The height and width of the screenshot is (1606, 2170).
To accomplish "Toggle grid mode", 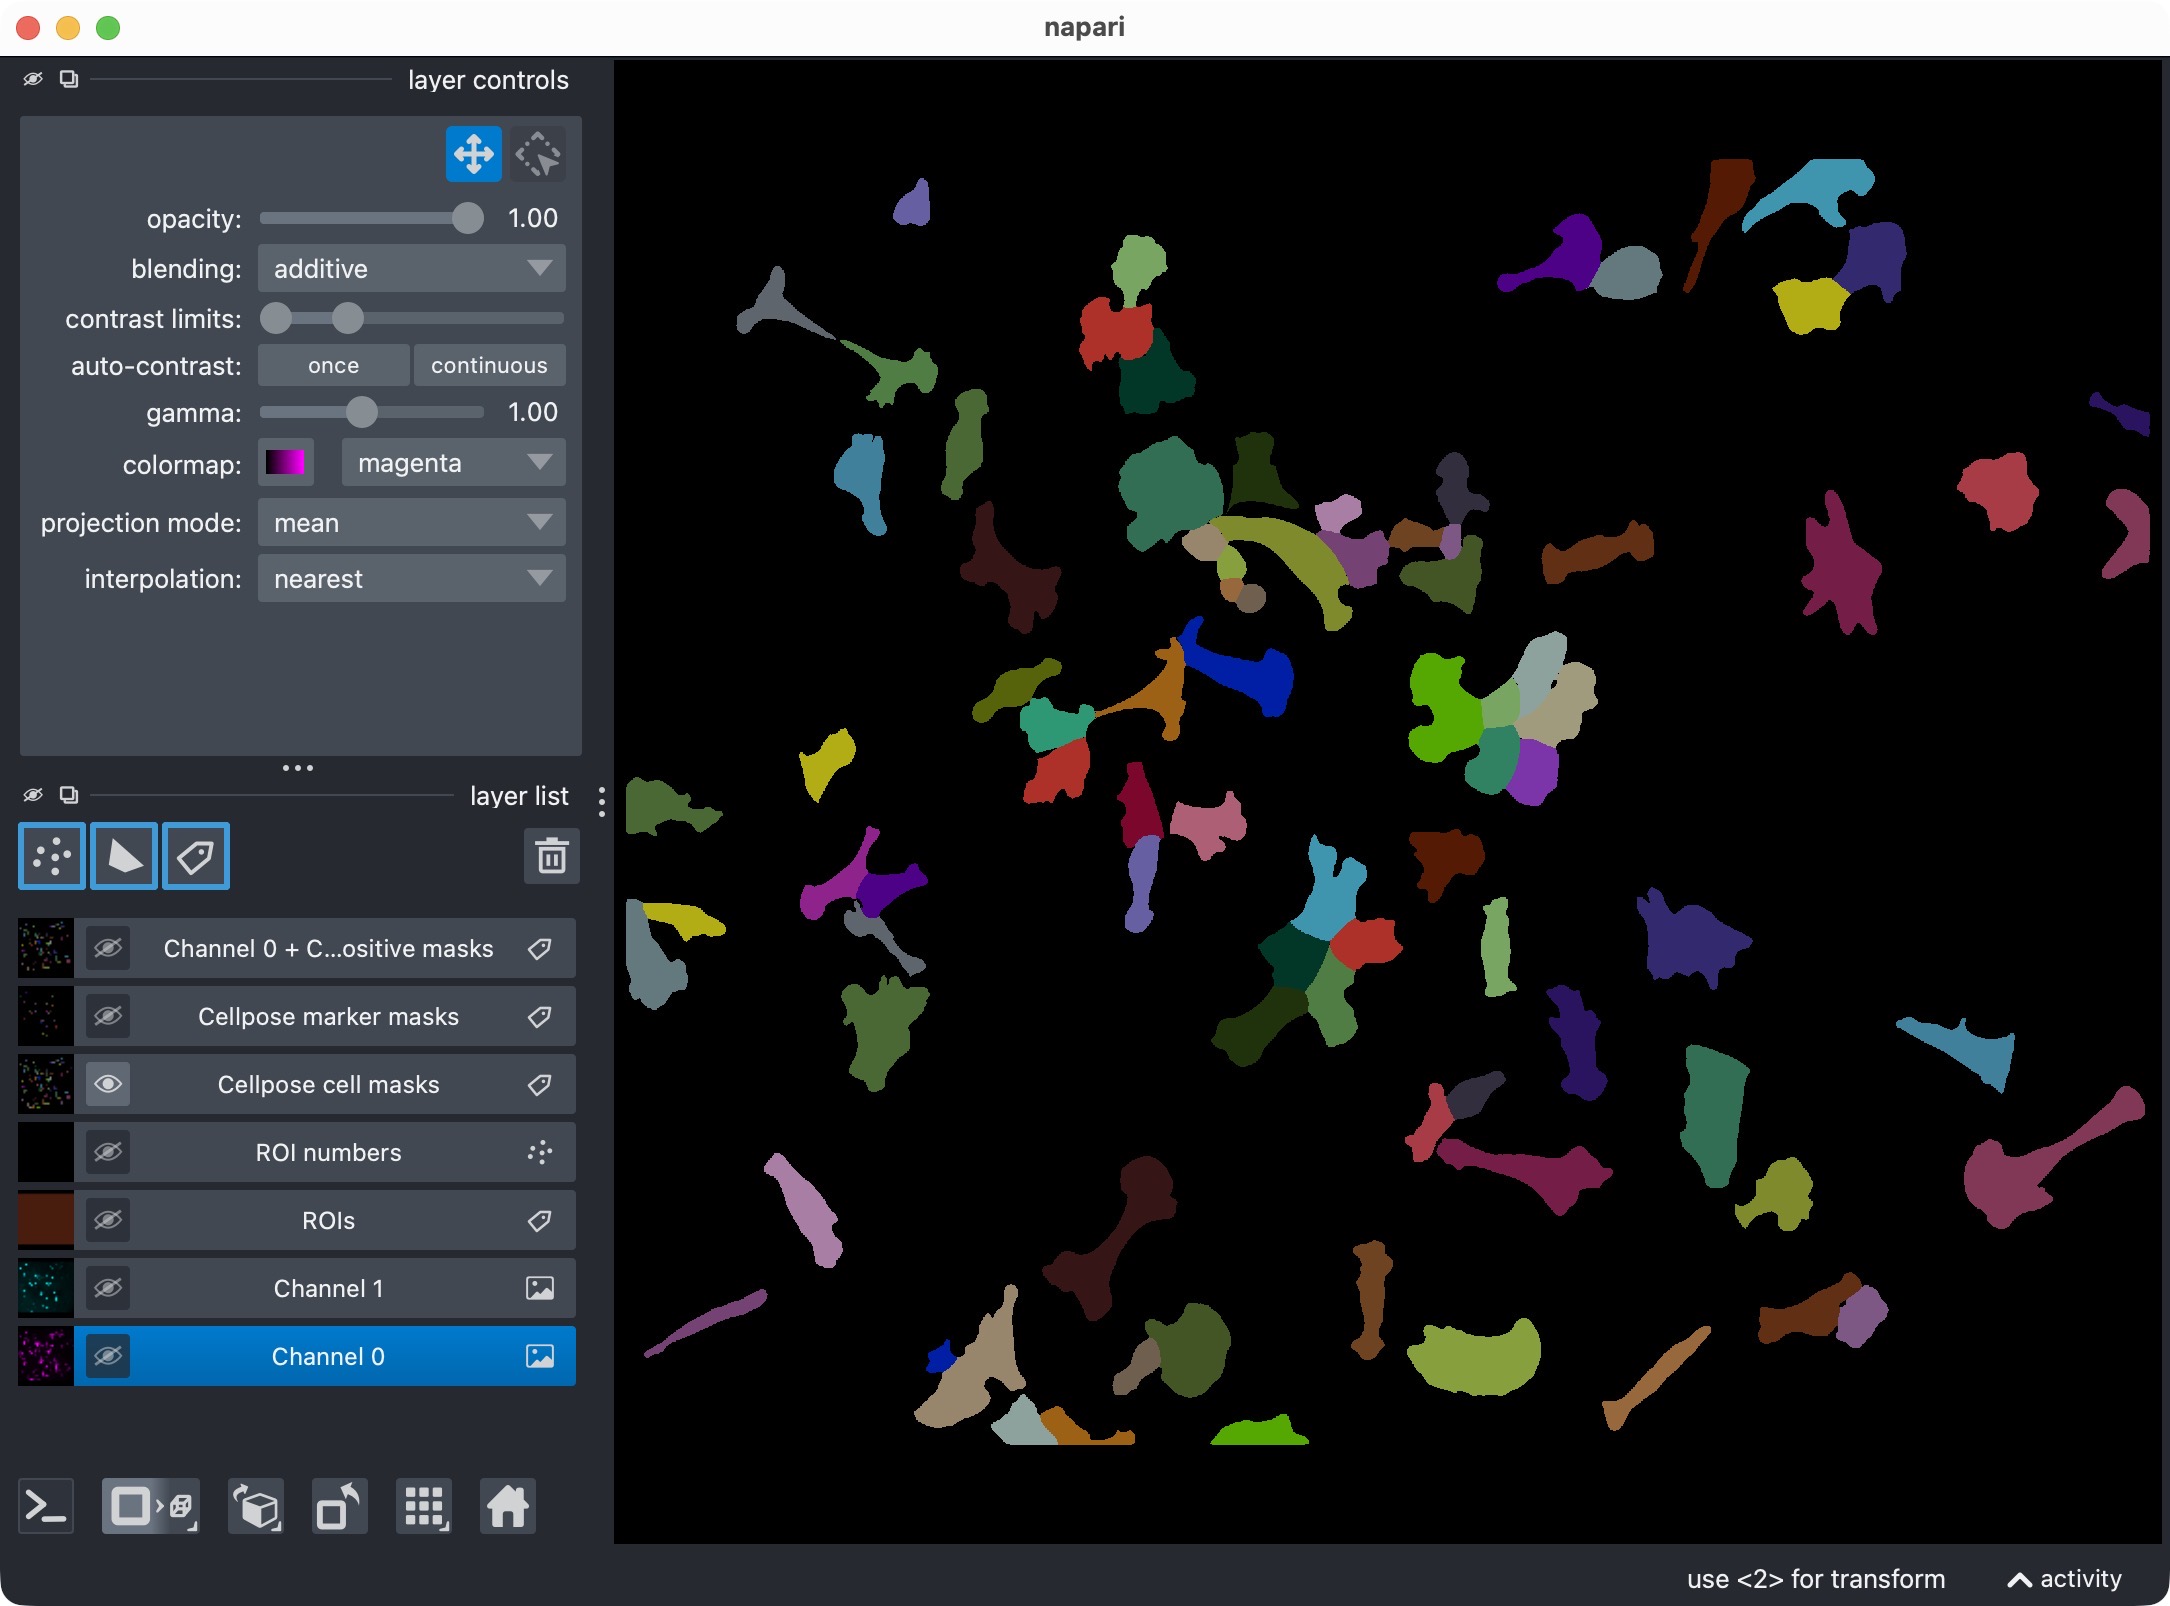I will pyautogui.click(x=424, y=1506).
